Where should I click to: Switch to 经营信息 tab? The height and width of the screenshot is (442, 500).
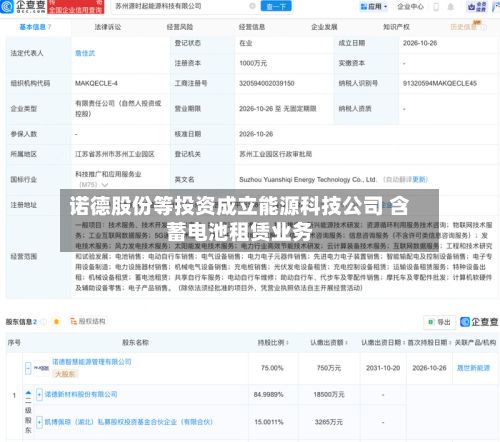pos(252,27)
